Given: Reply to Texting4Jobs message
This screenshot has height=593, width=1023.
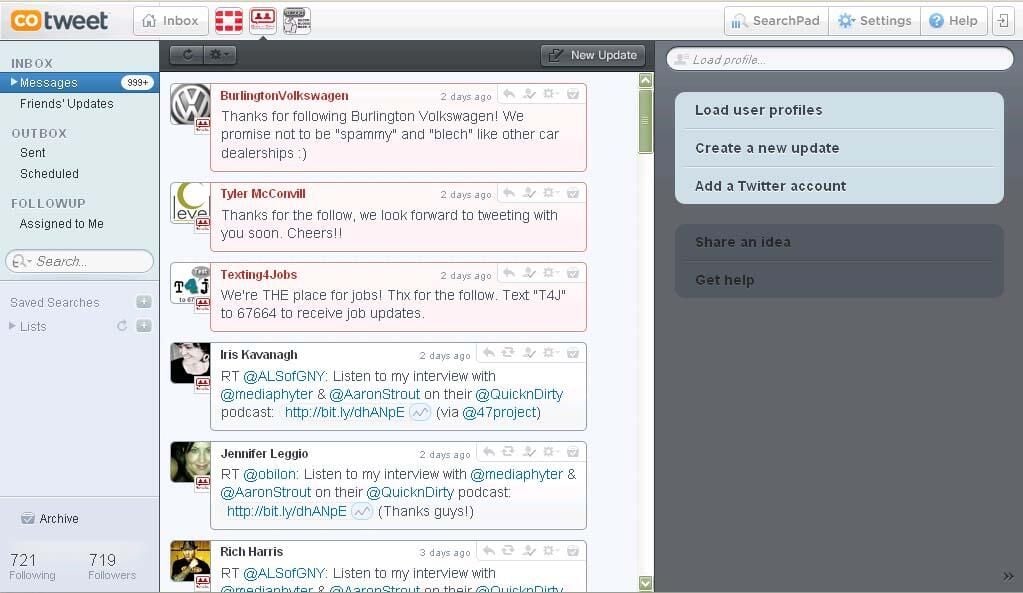Looking at the screenshot, I should [x=509, y=273].
